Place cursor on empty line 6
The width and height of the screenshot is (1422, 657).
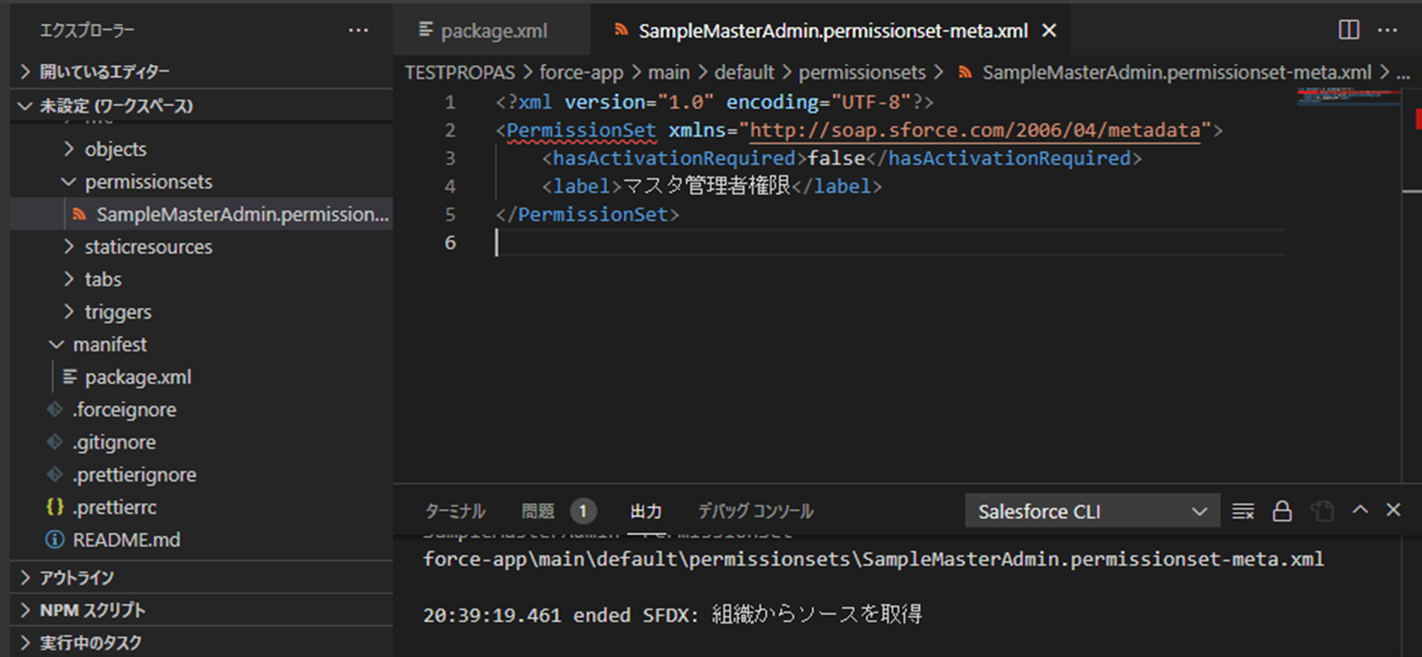(890, 242)
